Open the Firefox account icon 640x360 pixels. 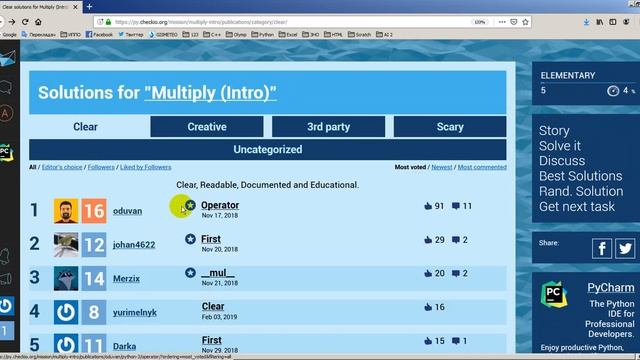click(x=626, y=22)
